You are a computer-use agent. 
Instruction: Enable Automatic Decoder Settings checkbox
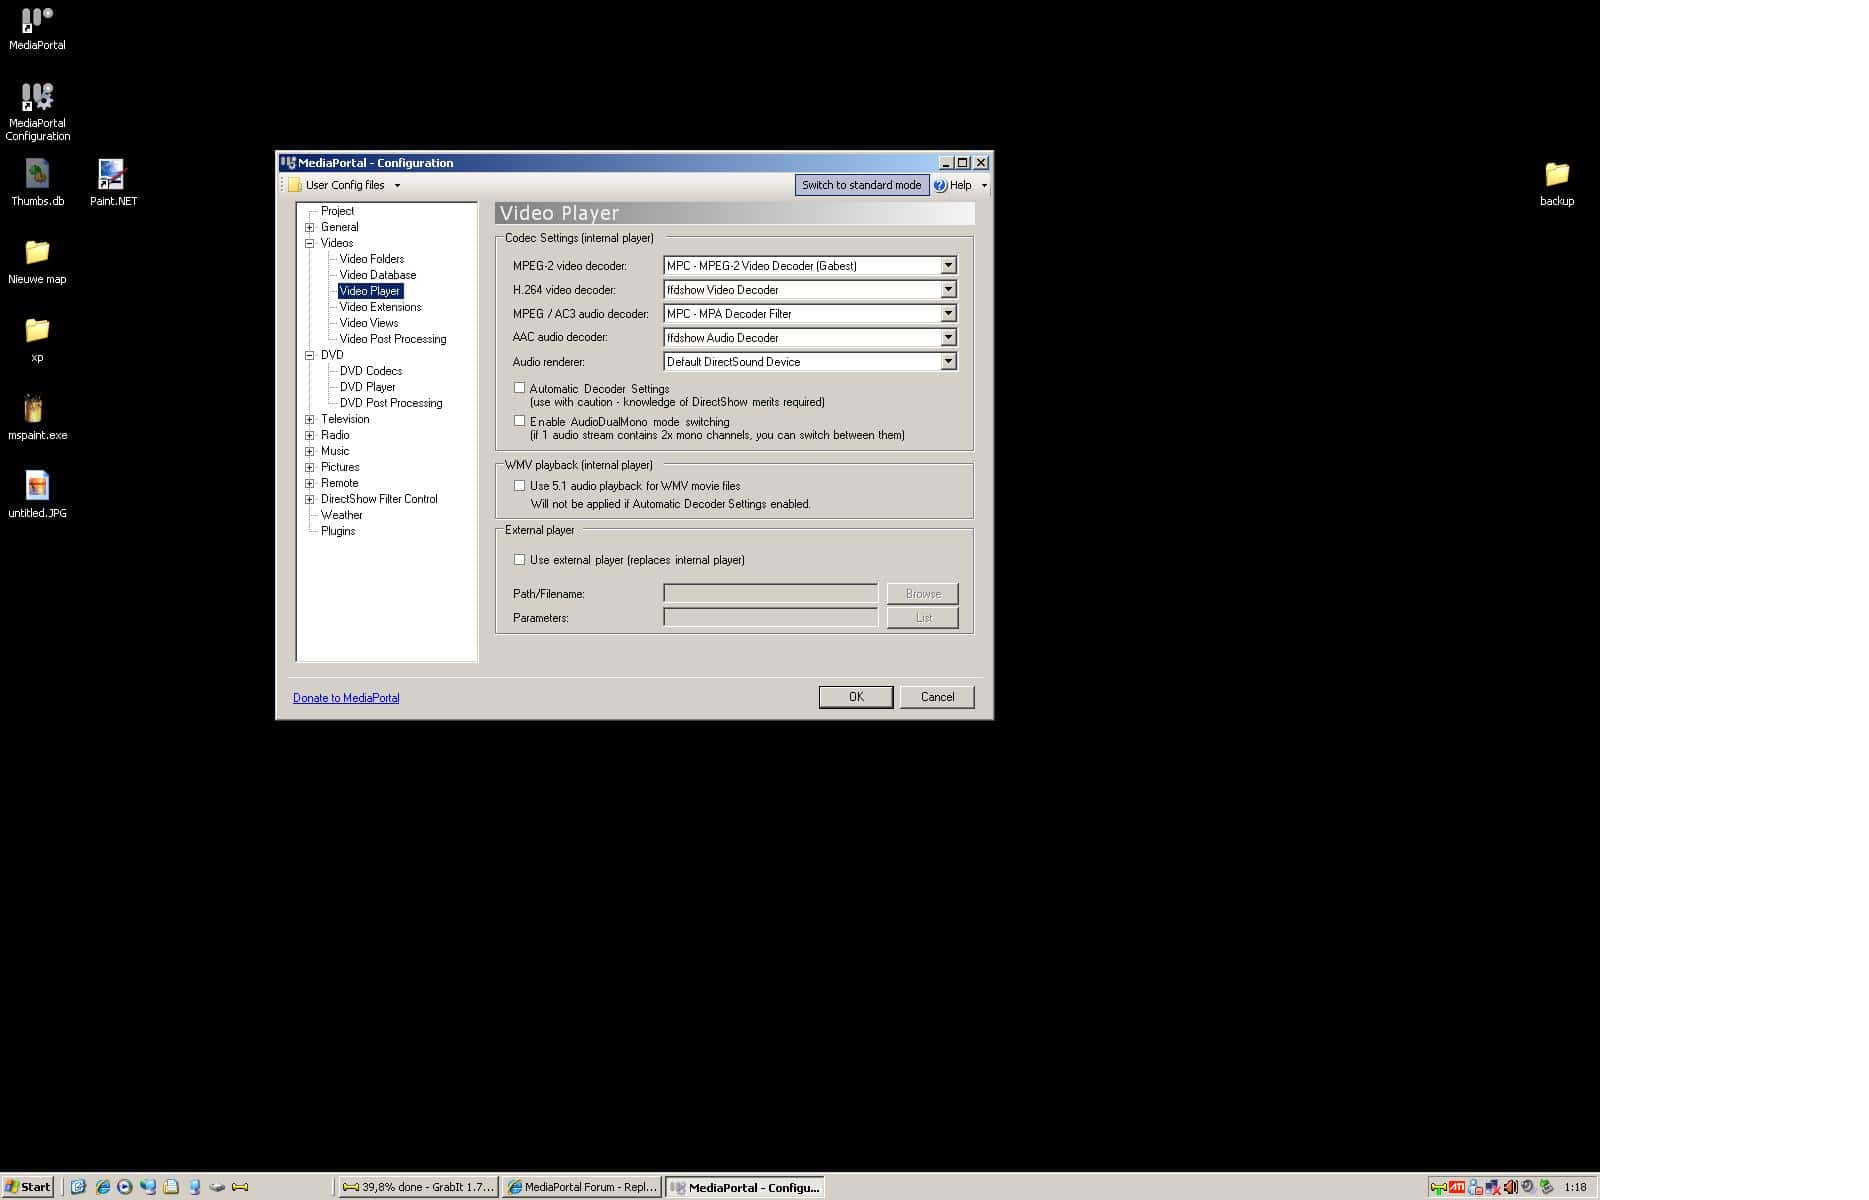point(519,388)
